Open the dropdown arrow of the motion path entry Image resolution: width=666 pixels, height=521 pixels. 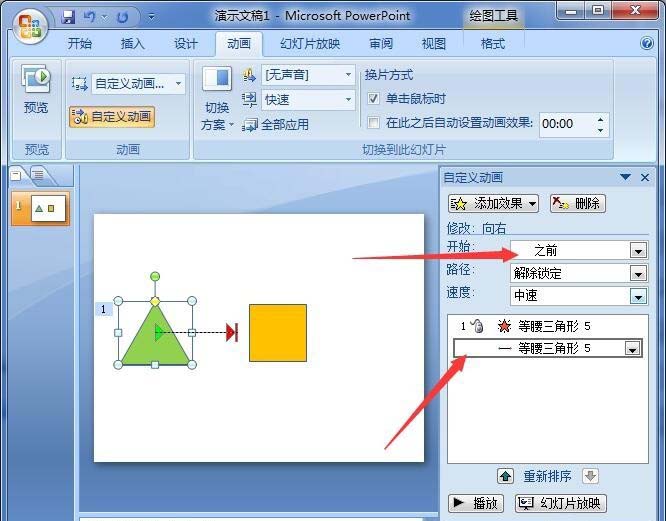[632, 349]
